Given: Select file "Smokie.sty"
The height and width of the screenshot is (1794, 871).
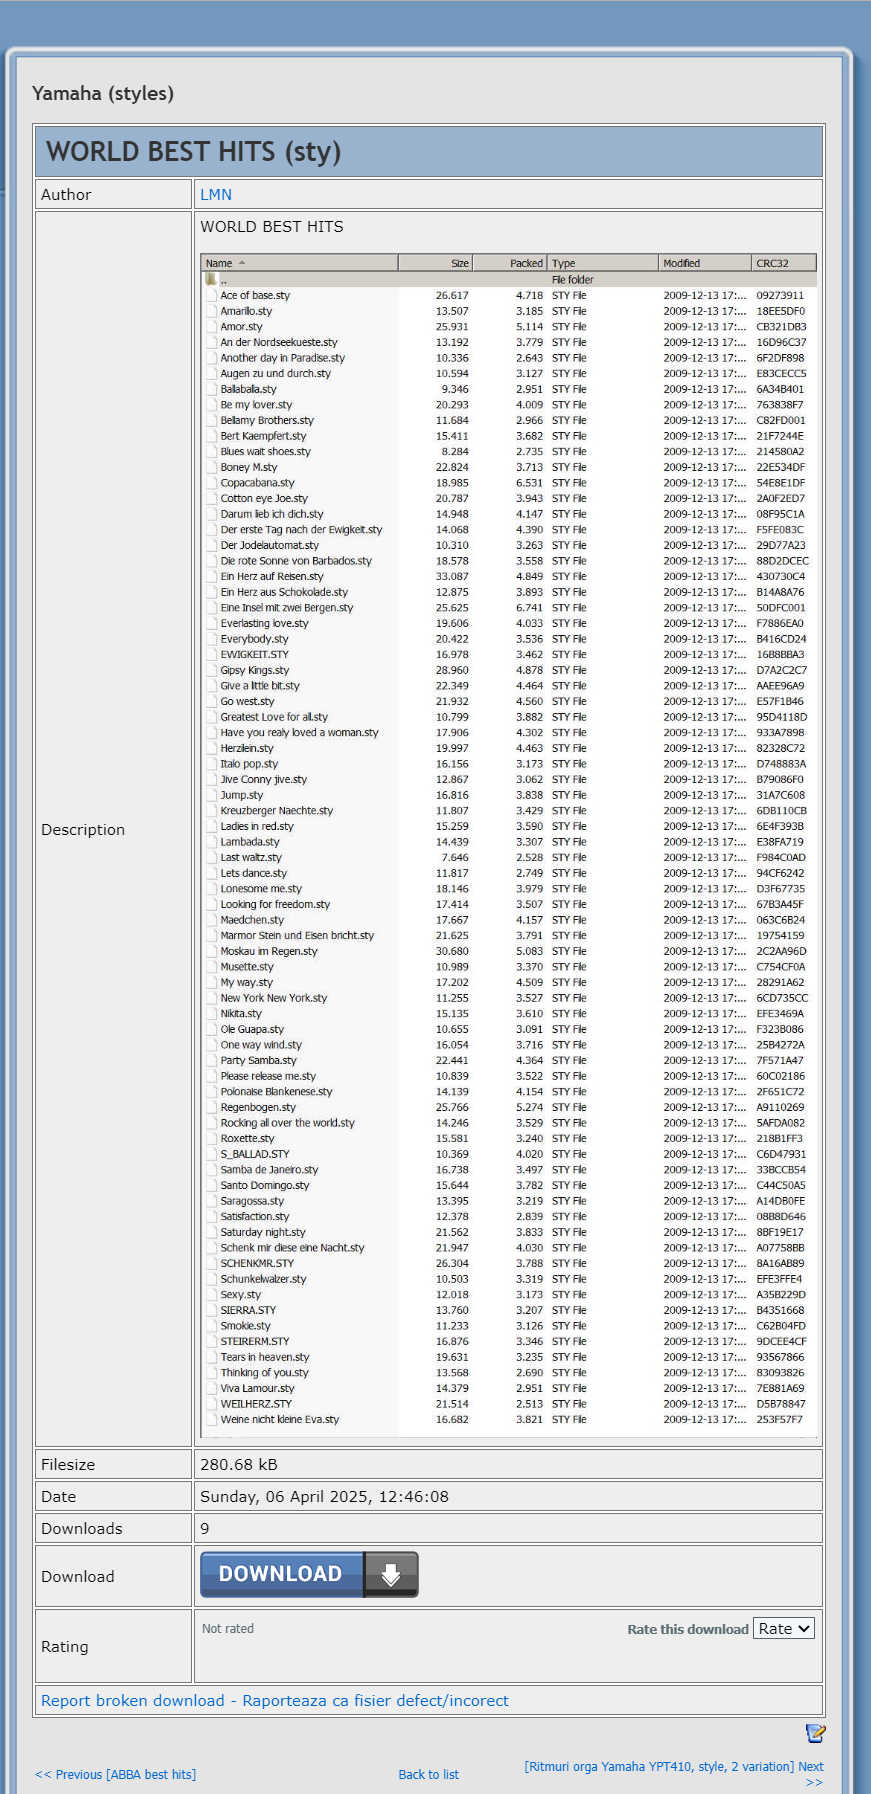Looking at the screenshot, I should pos(245,1326).
